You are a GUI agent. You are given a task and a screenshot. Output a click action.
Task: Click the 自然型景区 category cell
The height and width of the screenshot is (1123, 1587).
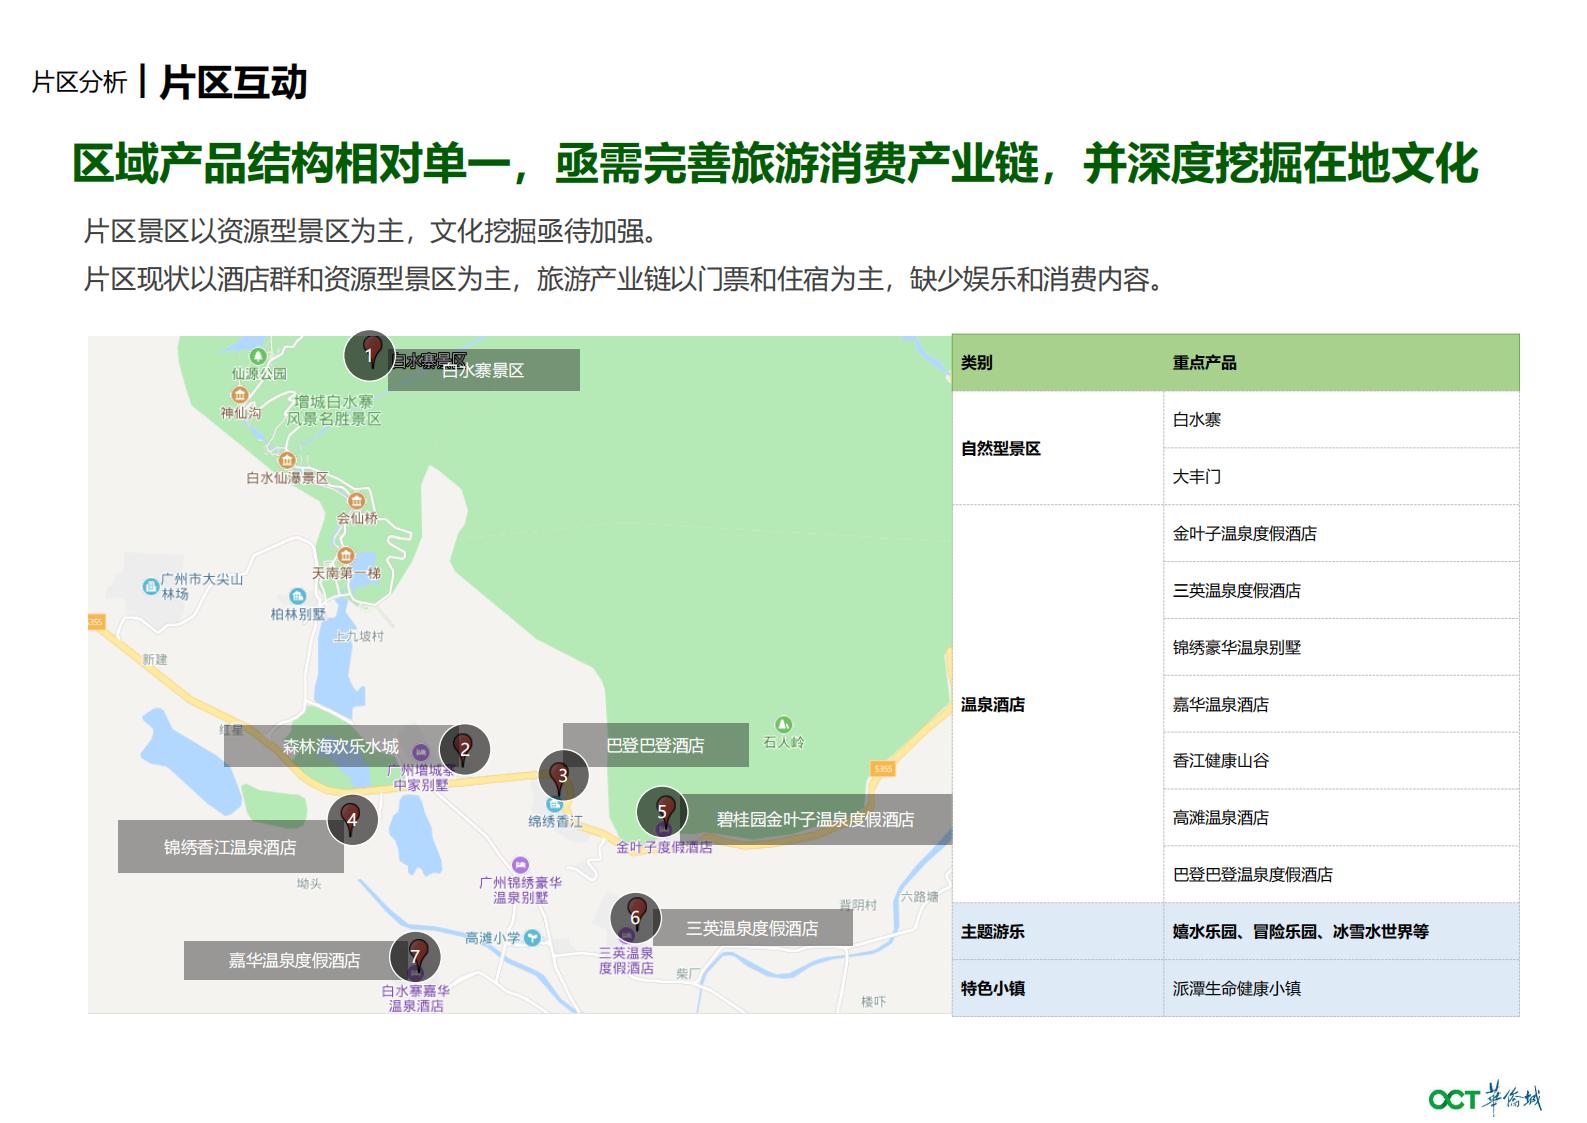tap(1058, 448)
